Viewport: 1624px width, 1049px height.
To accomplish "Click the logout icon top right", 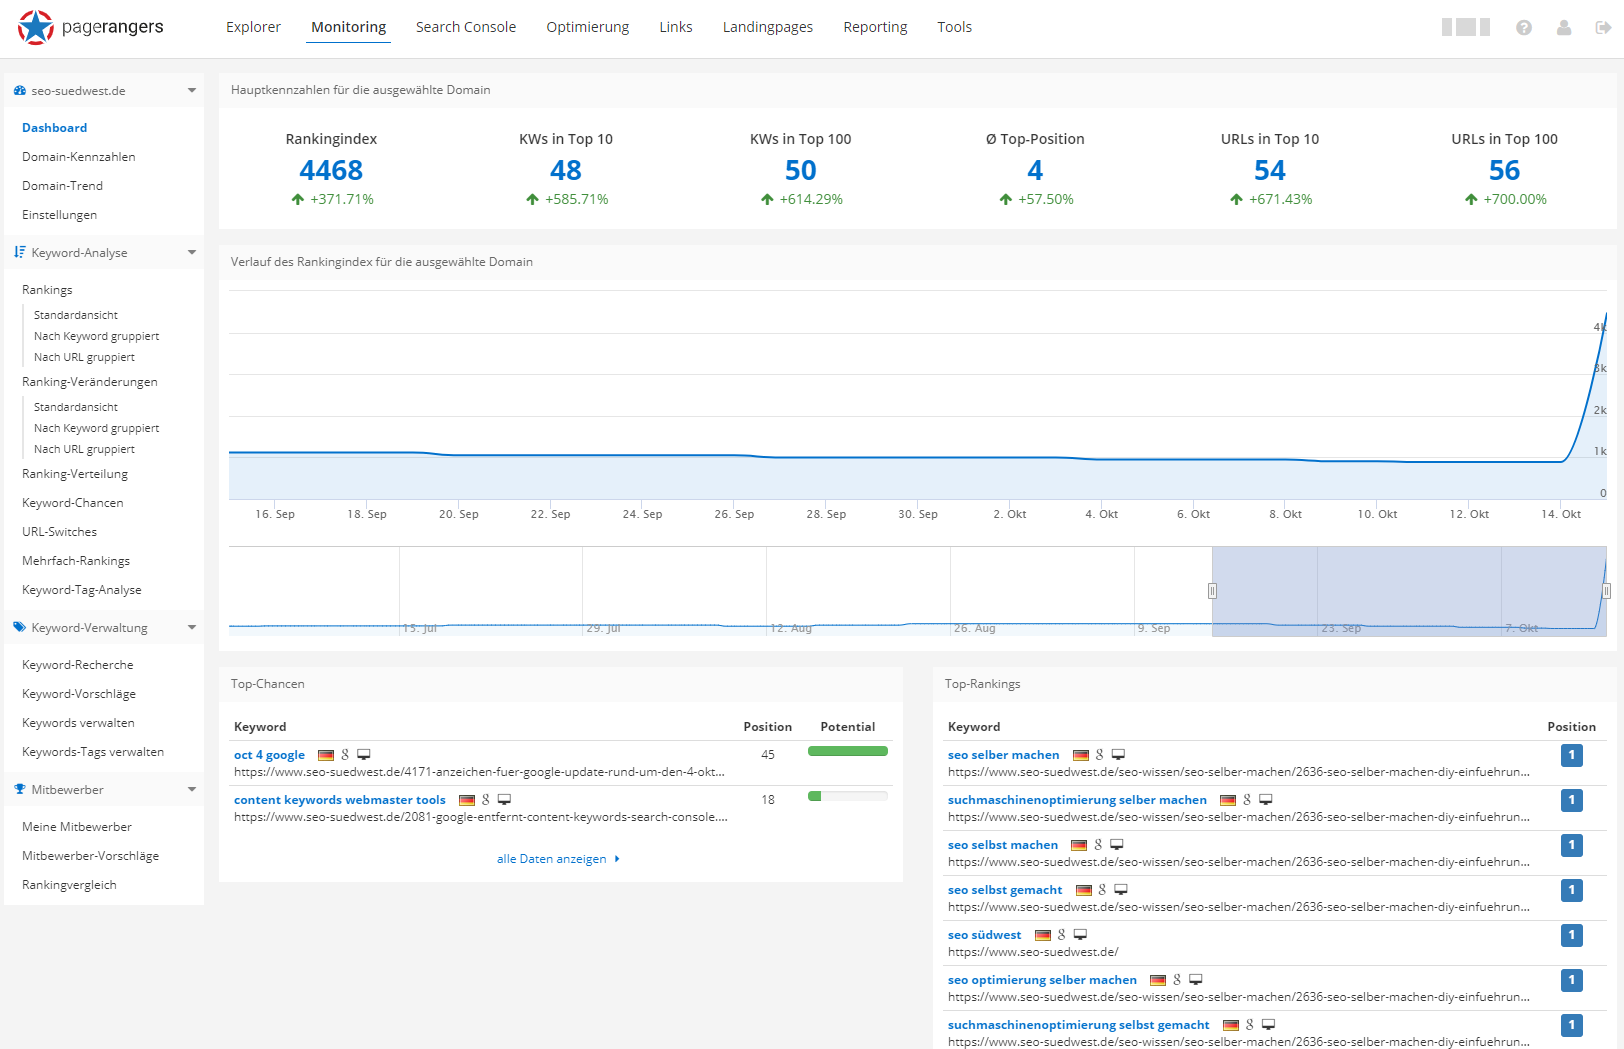I will (1601, 27).
